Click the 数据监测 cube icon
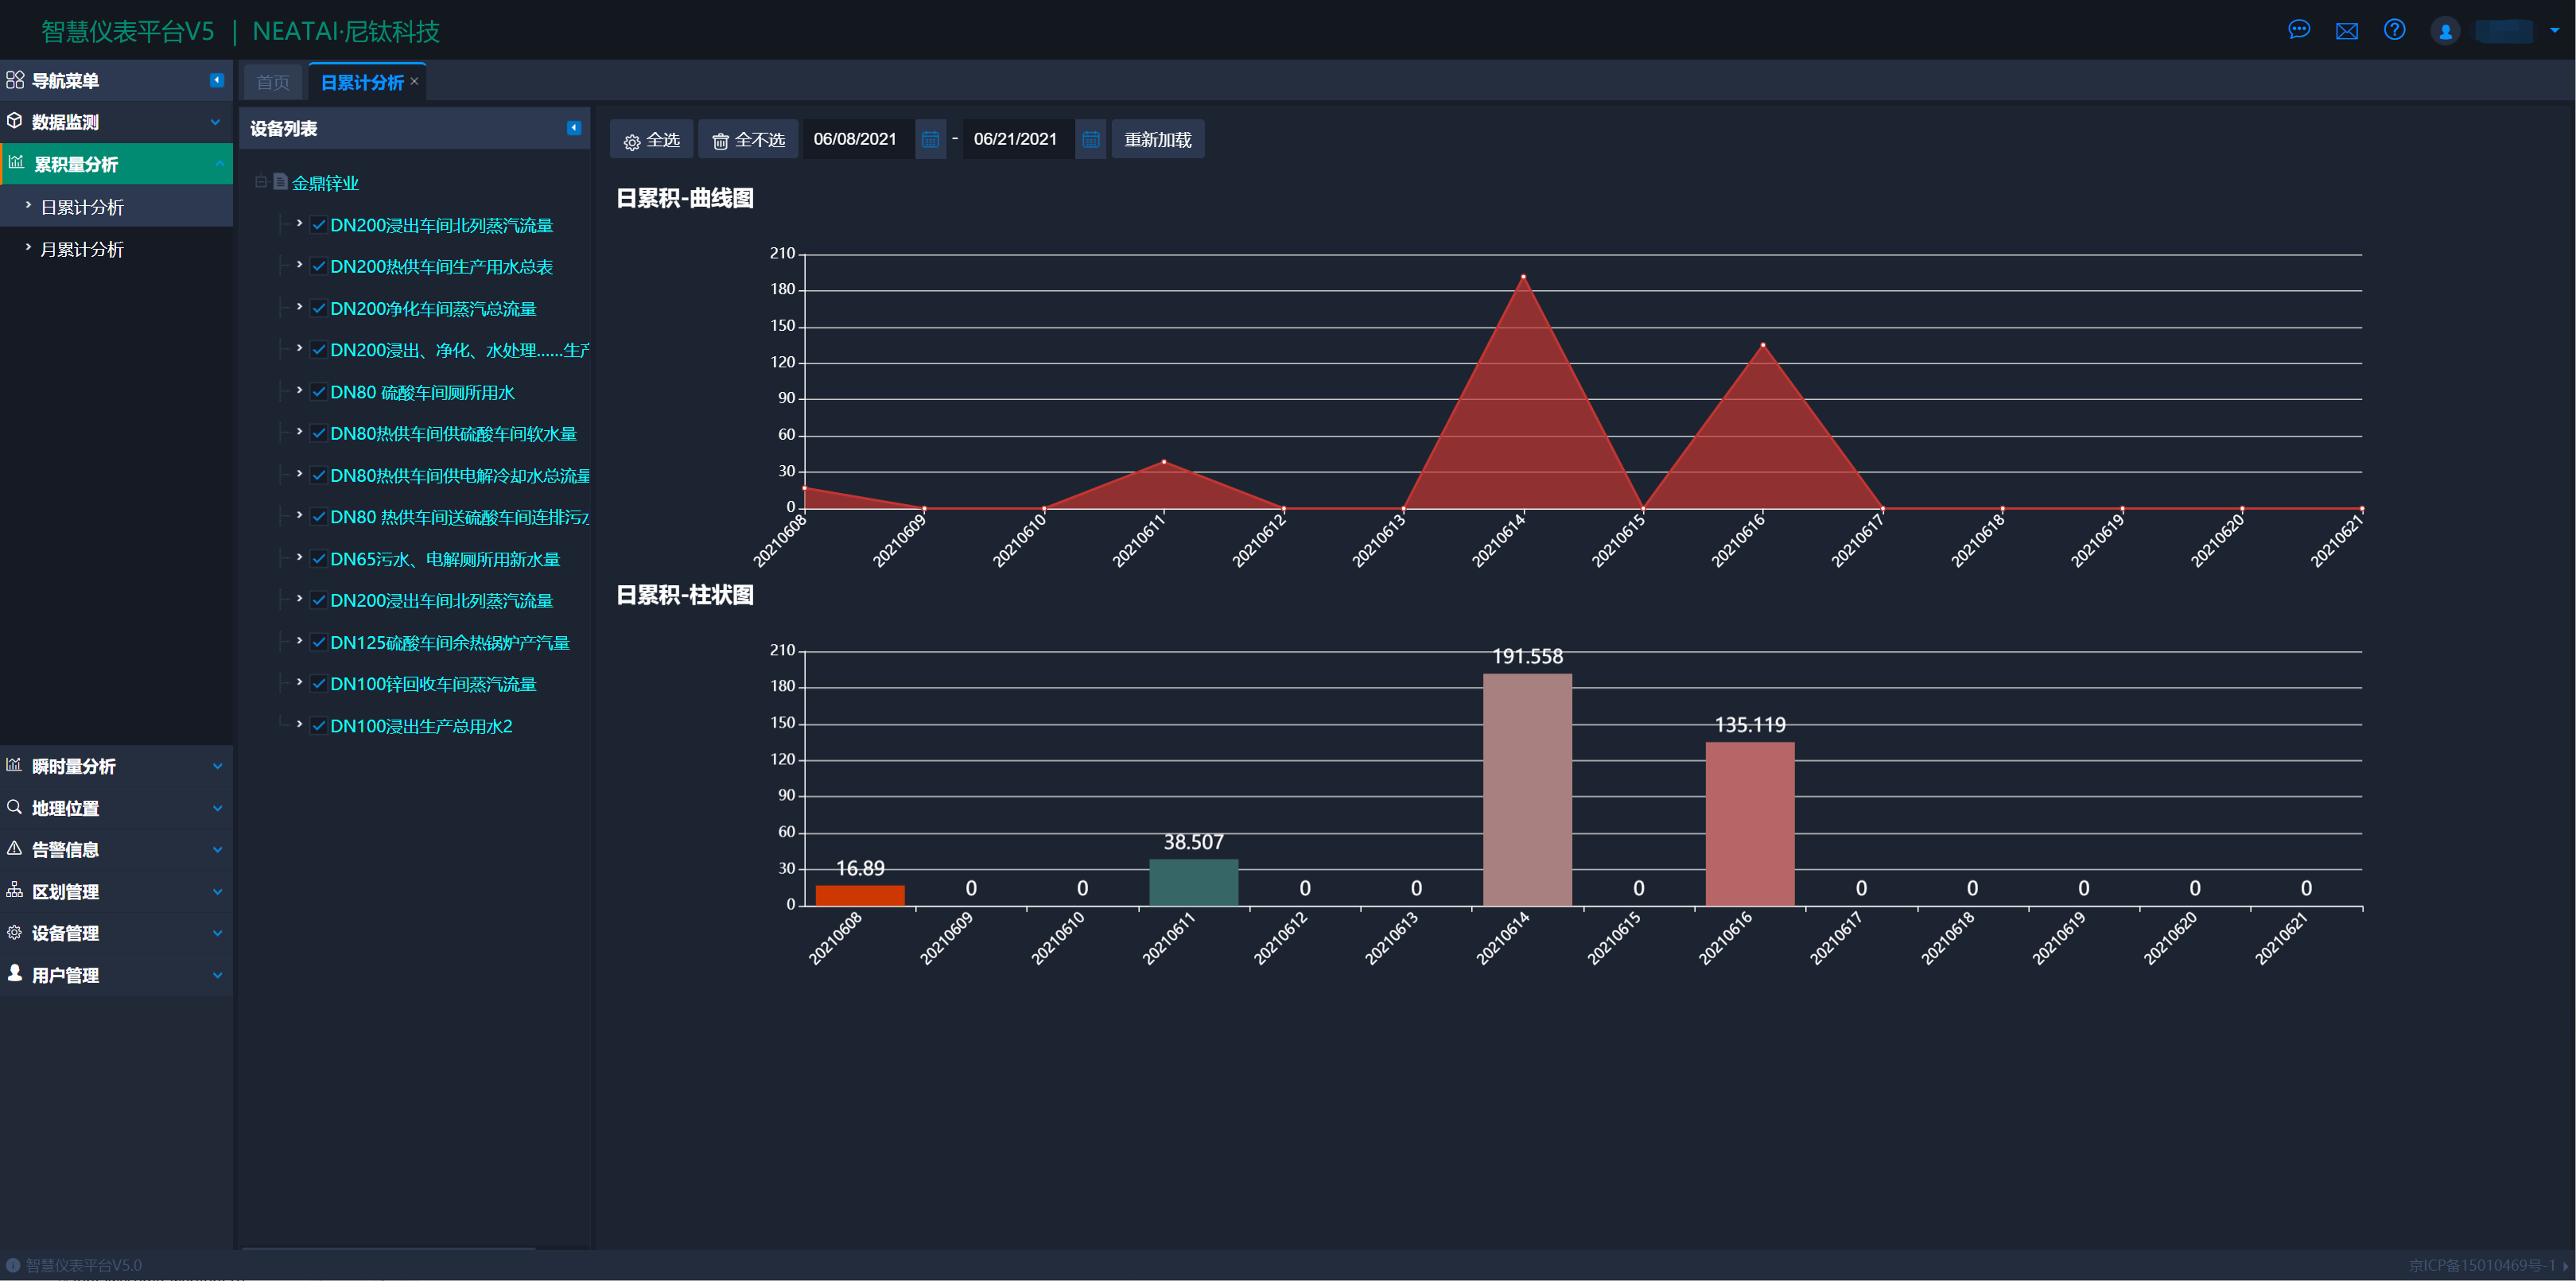 (x=15, y=121)
